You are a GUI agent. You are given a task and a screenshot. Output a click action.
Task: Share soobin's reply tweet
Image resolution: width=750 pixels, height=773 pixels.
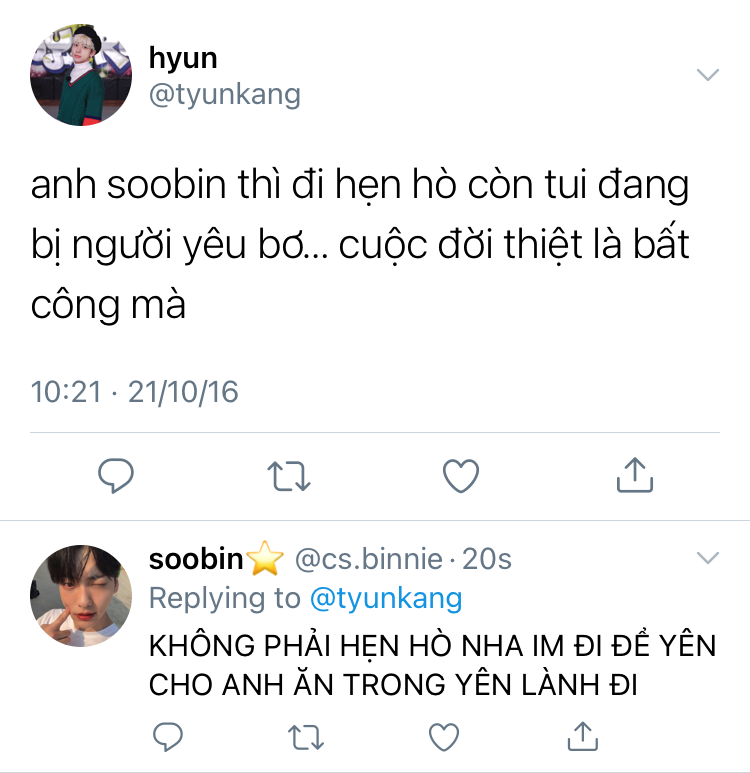[583, 736]
